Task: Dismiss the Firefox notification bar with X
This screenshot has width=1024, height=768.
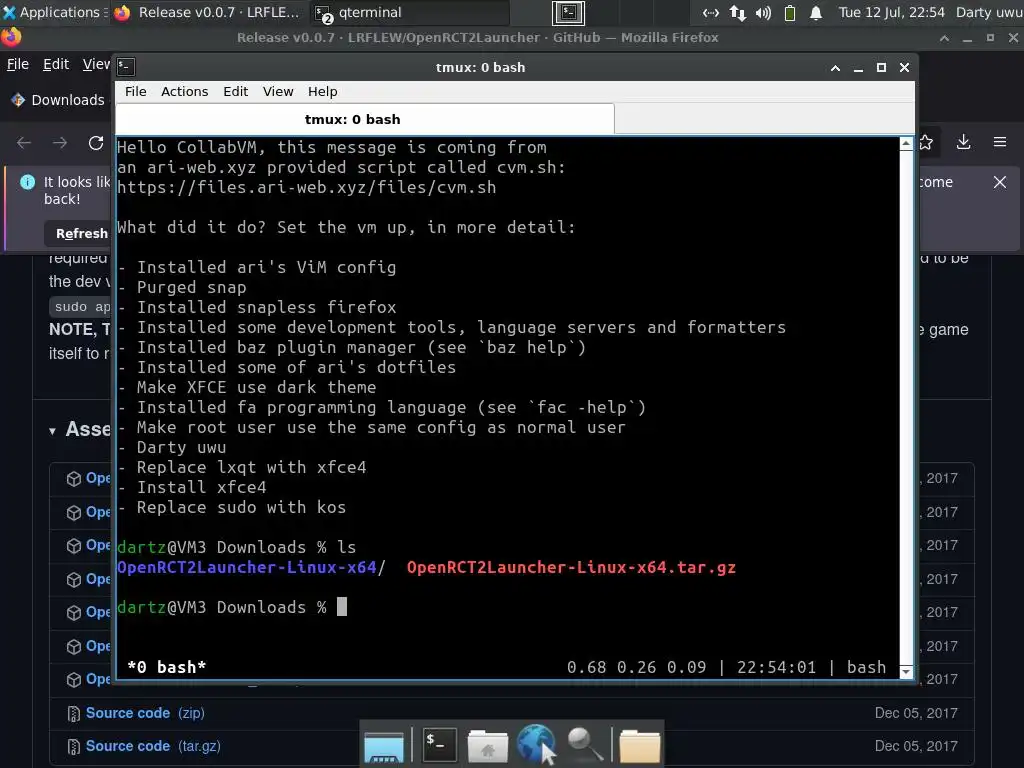Action: point(1000,182)
